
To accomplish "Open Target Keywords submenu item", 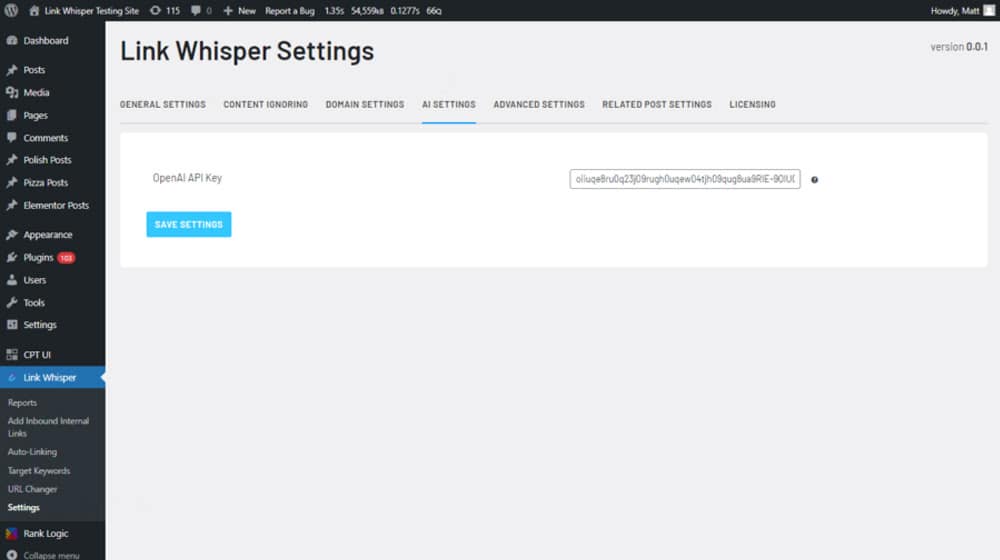I will coord(39,471).
